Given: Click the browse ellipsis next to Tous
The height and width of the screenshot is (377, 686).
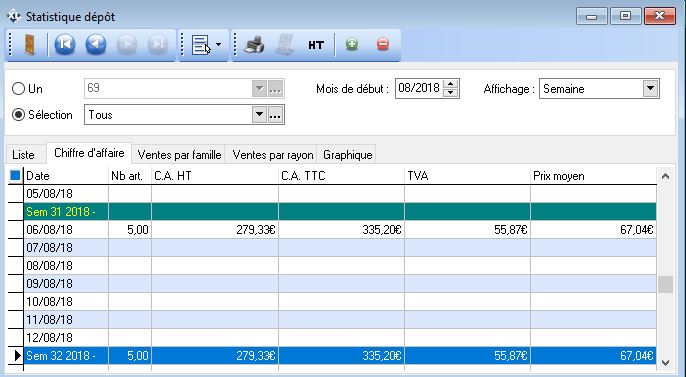Looking at the screenshot, I should click(x=275, y=115).
